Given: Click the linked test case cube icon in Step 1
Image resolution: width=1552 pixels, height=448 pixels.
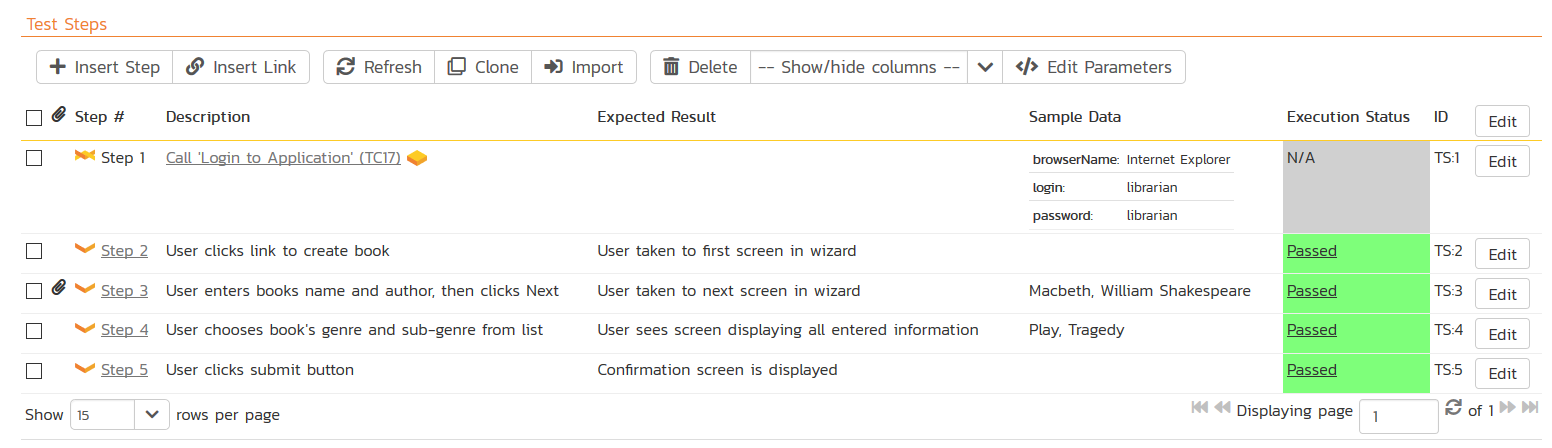Looking at the screenshot, I should [417, 158].
